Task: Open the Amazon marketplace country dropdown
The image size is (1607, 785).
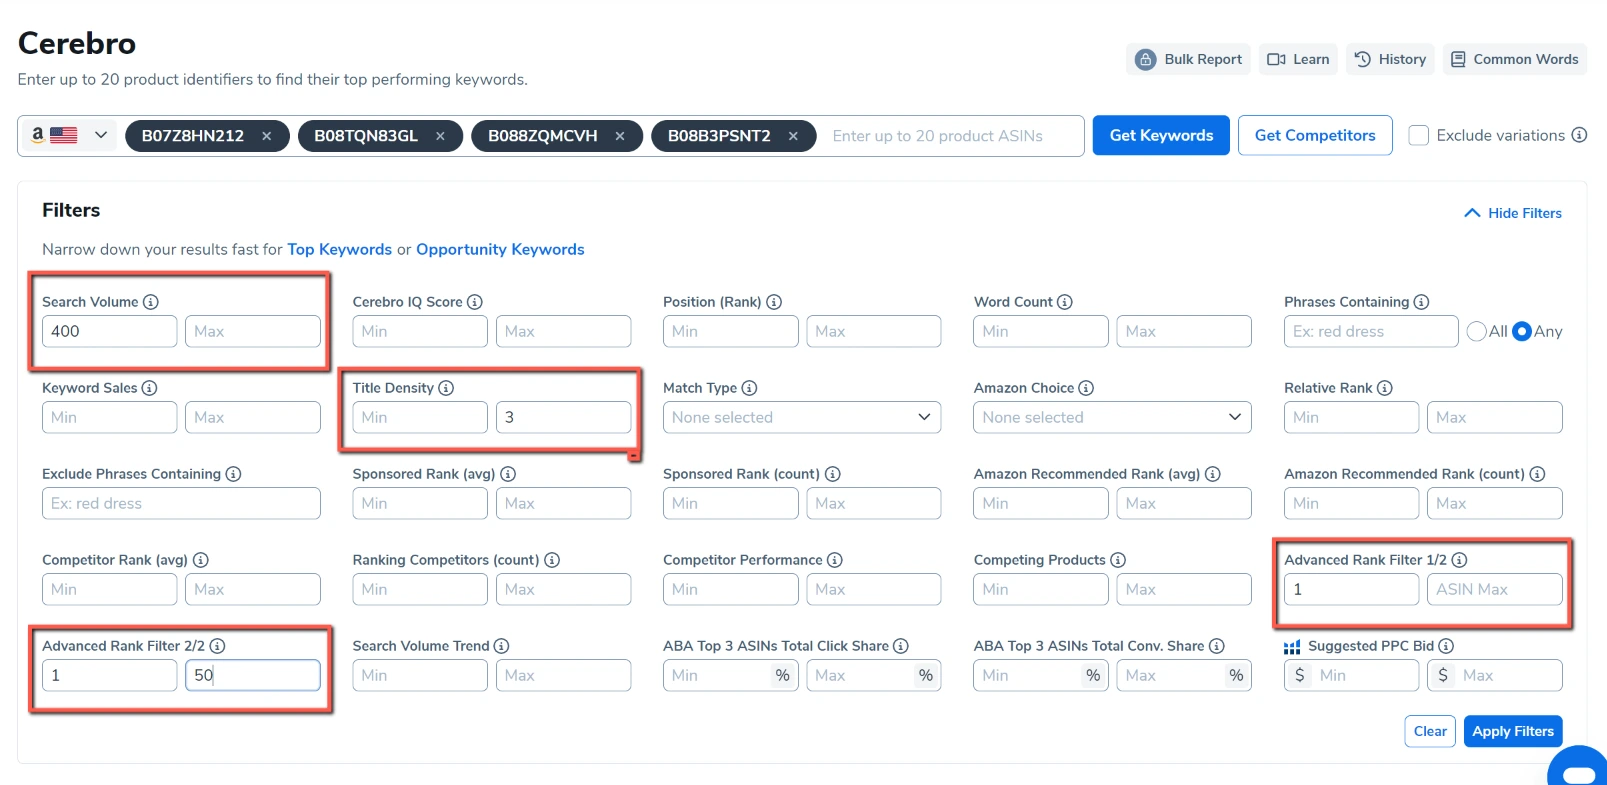Action: click(68, 135)
